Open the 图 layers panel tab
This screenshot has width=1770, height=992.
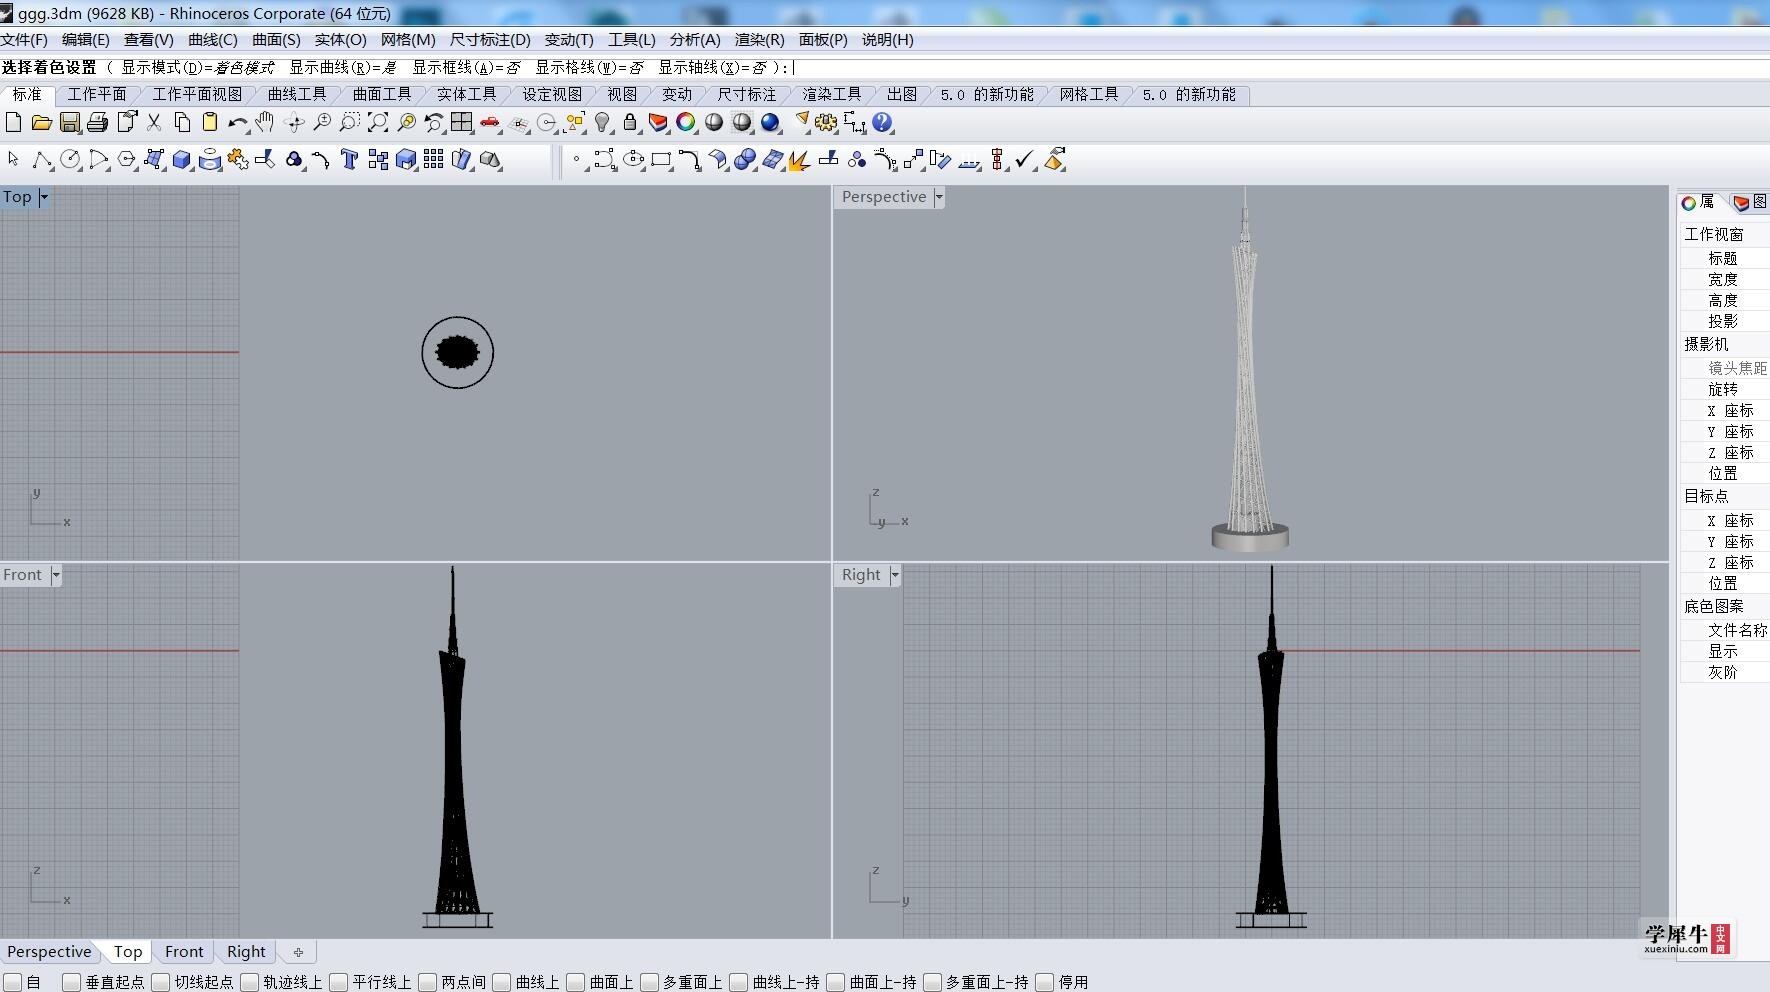[1751, 202]
